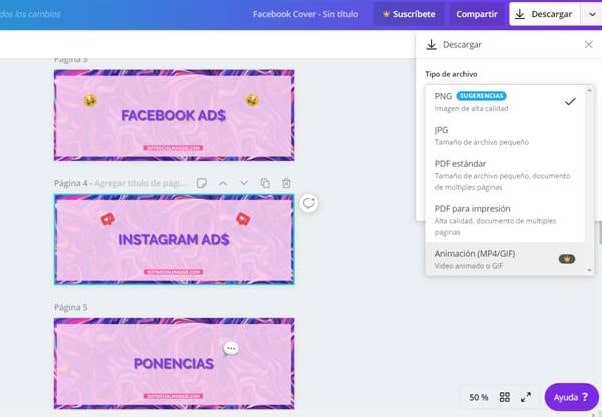This screenshot has width=602, height=417.
Task: Delete Página 4 with trash icon
Action: click(286, 183)
